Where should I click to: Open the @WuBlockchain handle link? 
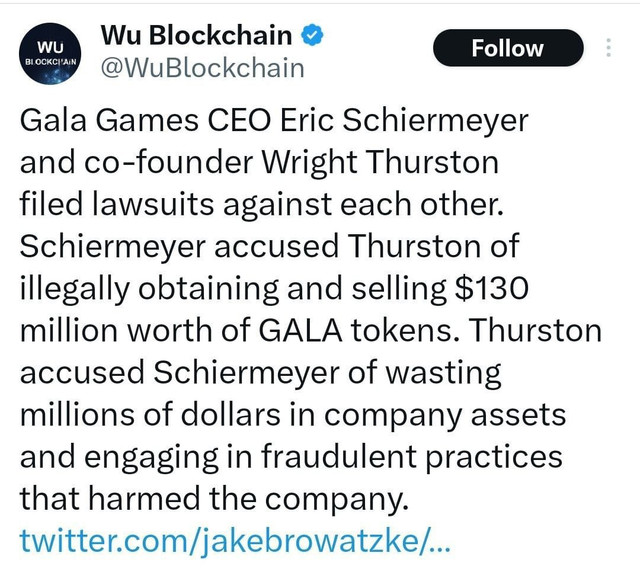coord(202,68)
